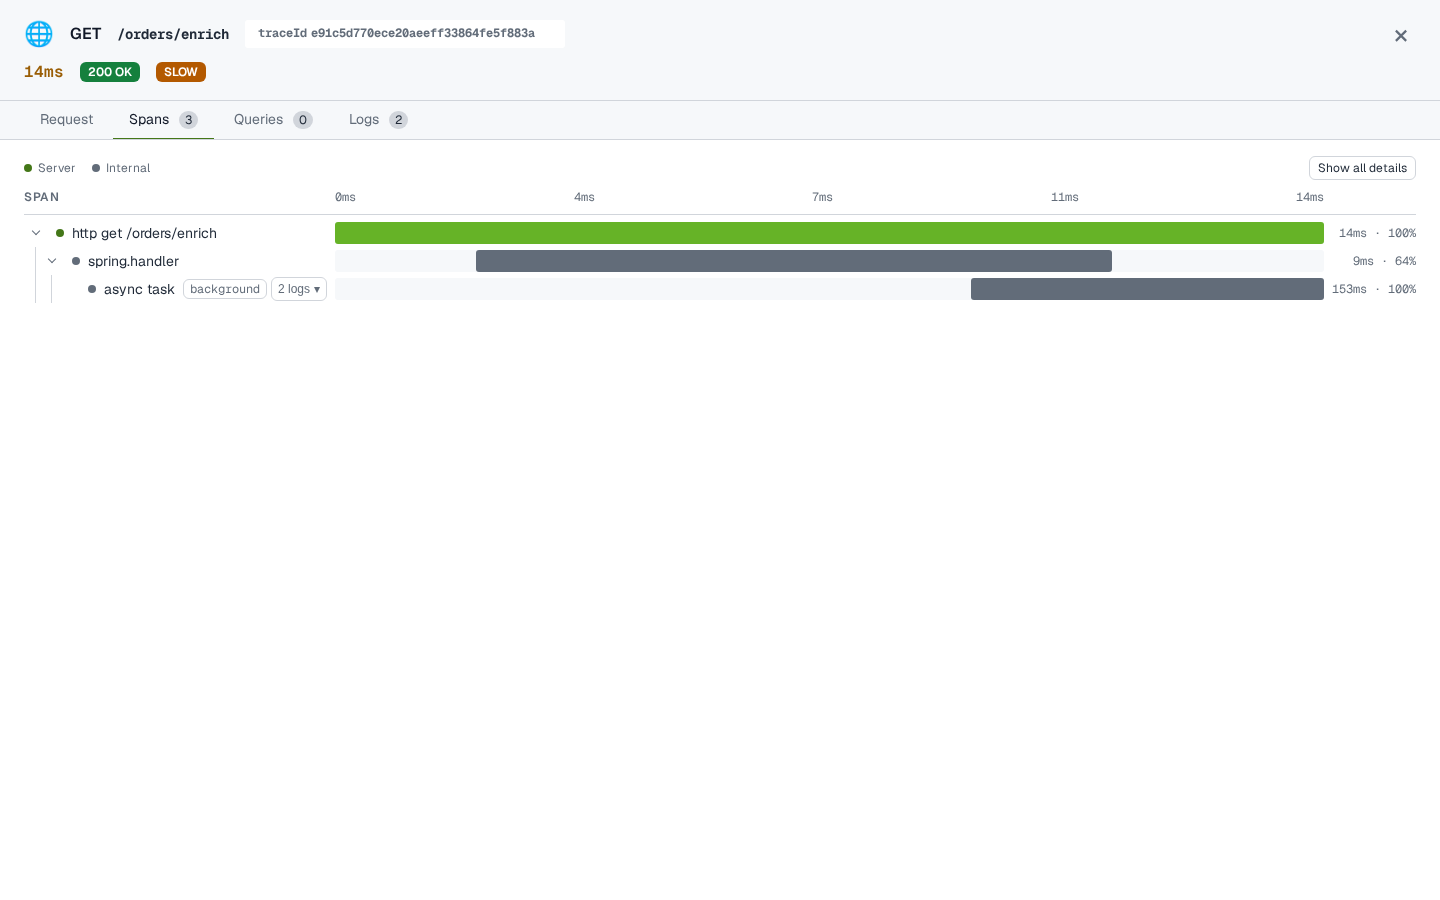Select the spring.handler span row
This screenshot has width=1440, height=900.
coord(720,261)
